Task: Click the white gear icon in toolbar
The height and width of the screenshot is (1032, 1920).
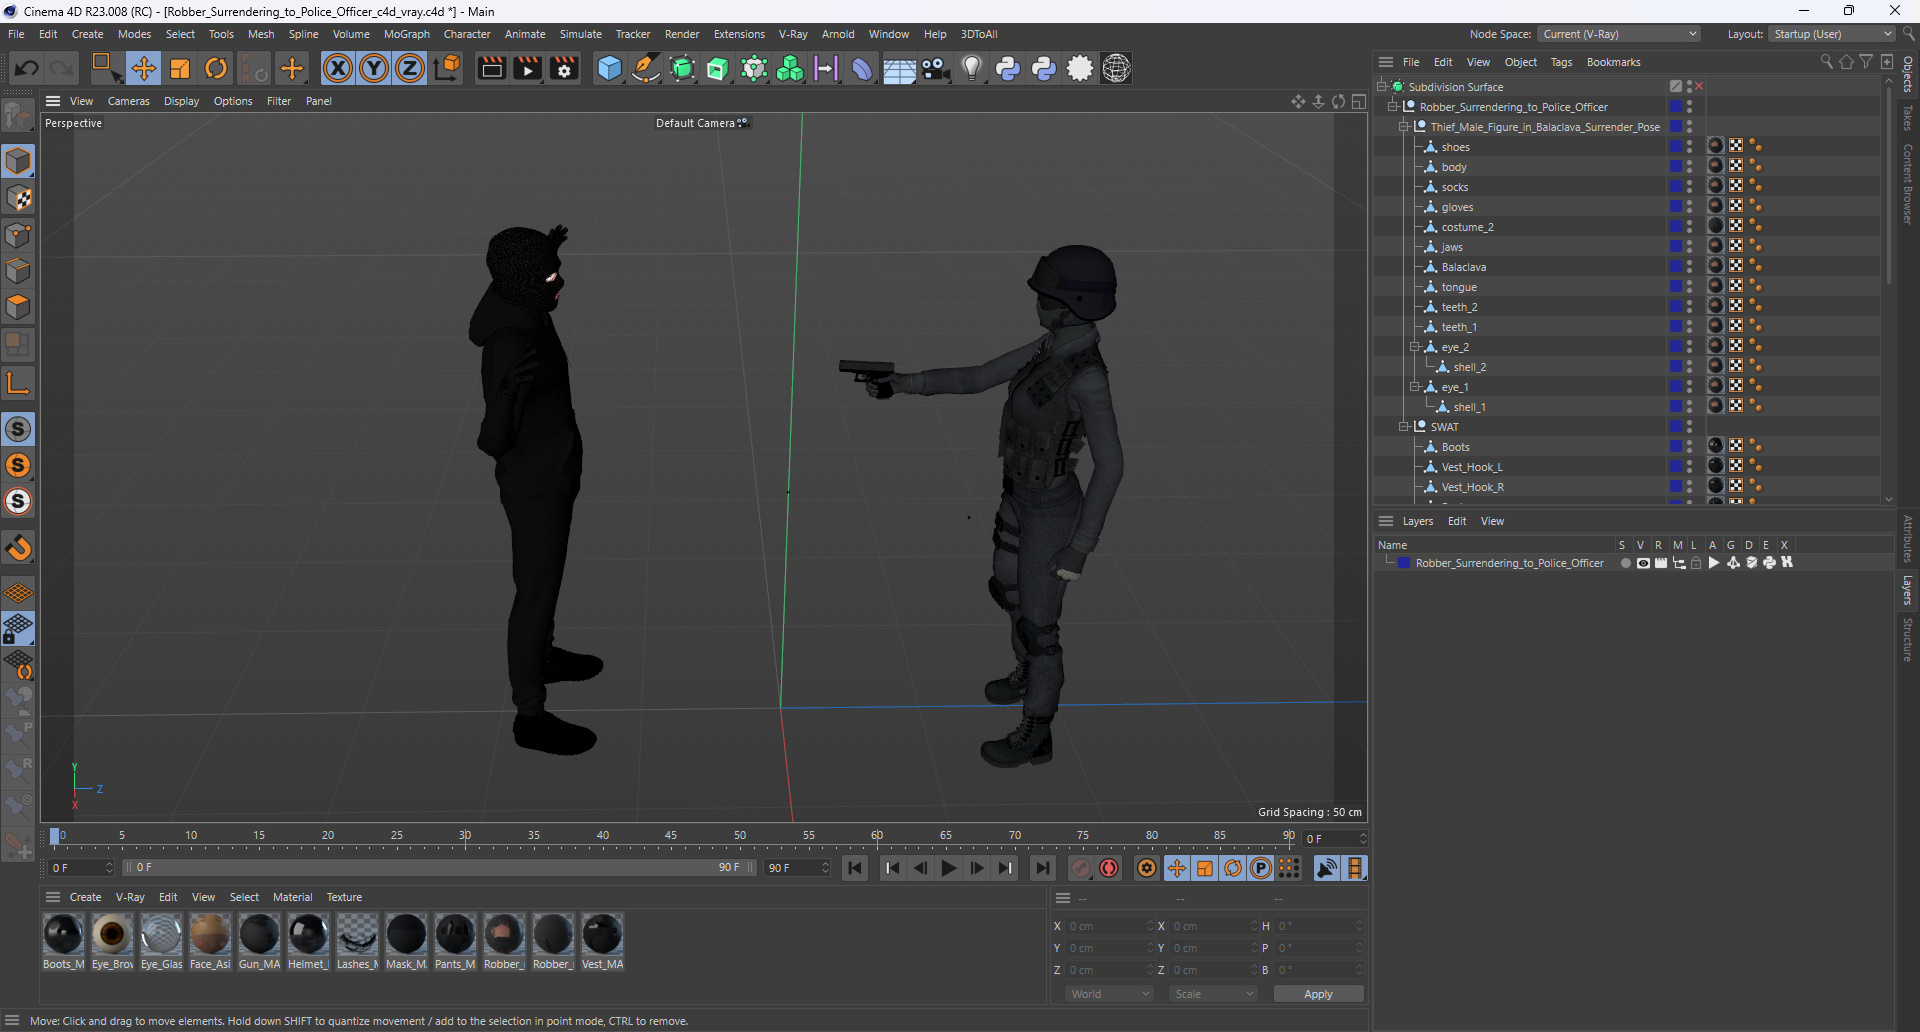Action: pos(1080,68)
